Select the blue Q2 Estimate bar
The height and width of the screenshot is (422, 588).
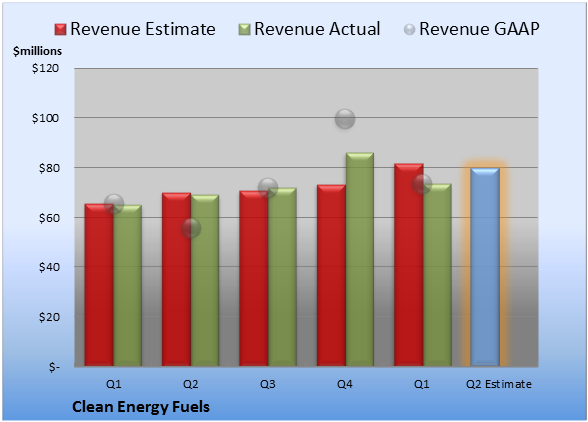point(485,267)
